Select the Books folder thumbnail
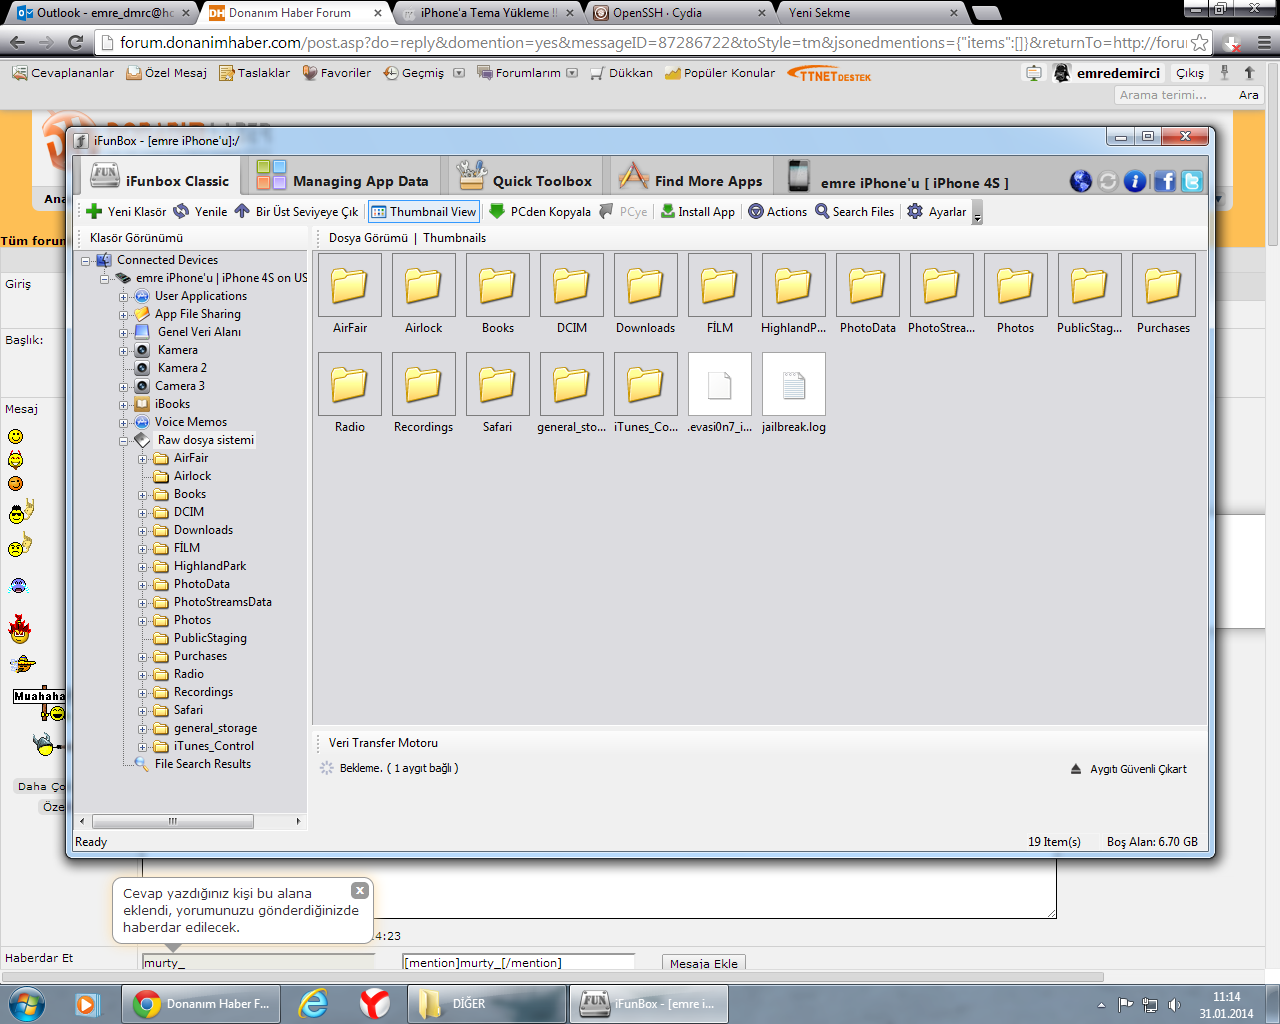 coord(498,294)
